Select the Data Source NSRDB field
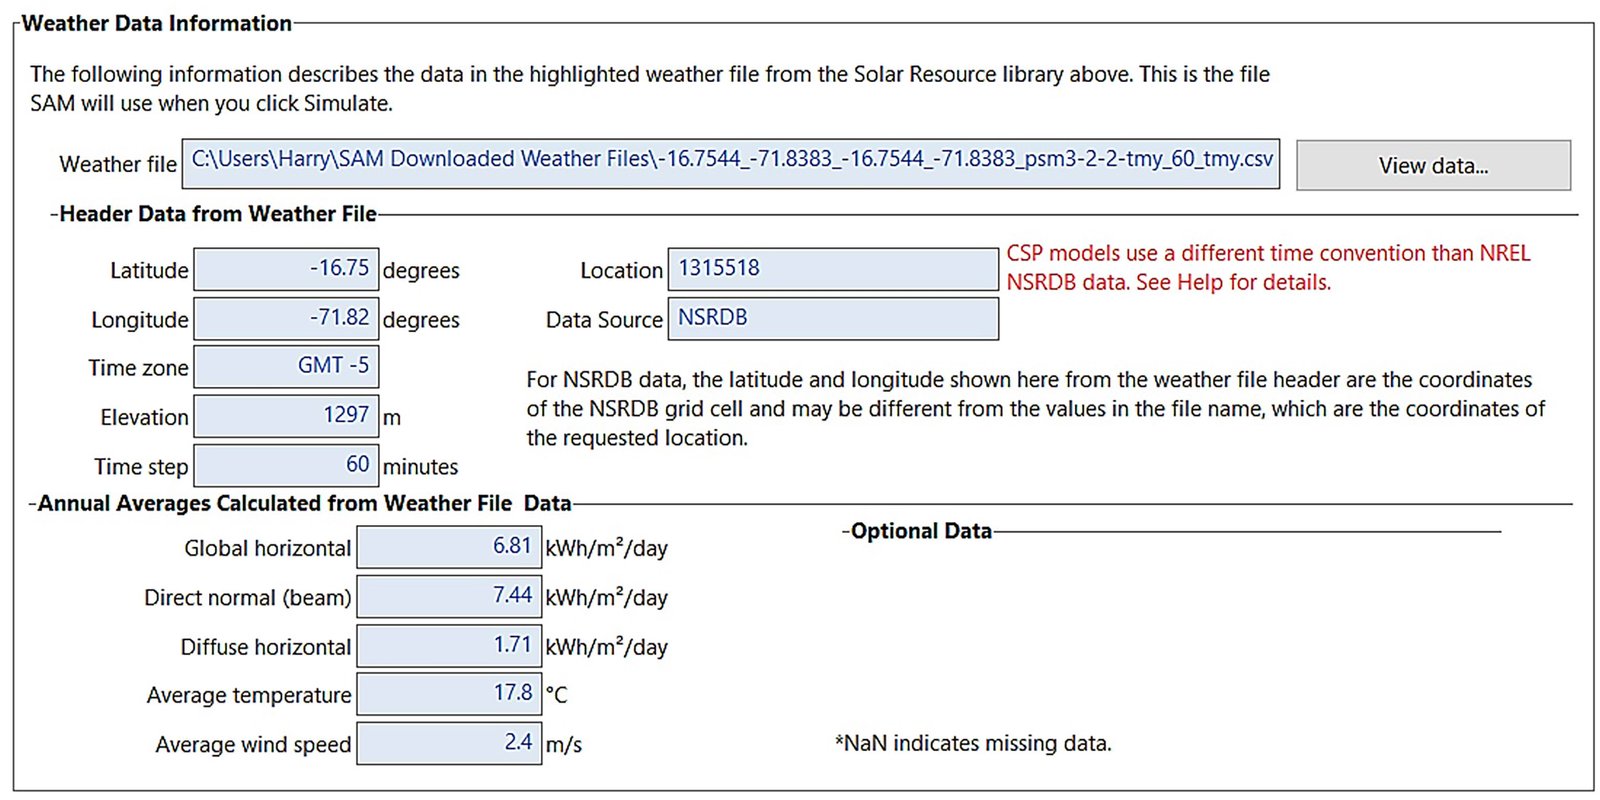Image resolution: width=1600 pixels, height=800 pixels. 833,318
